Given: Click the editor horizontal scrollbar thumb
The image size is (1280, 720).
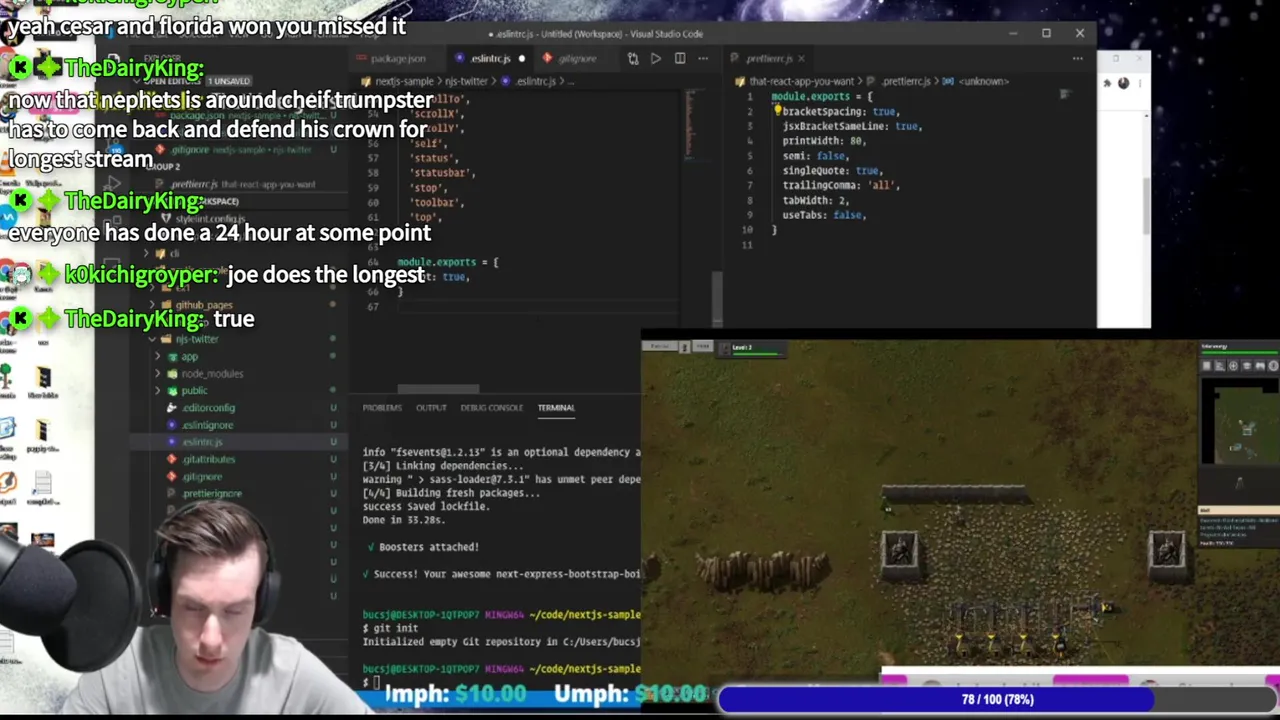Looking at the screenshot, I should pos(438,389).
